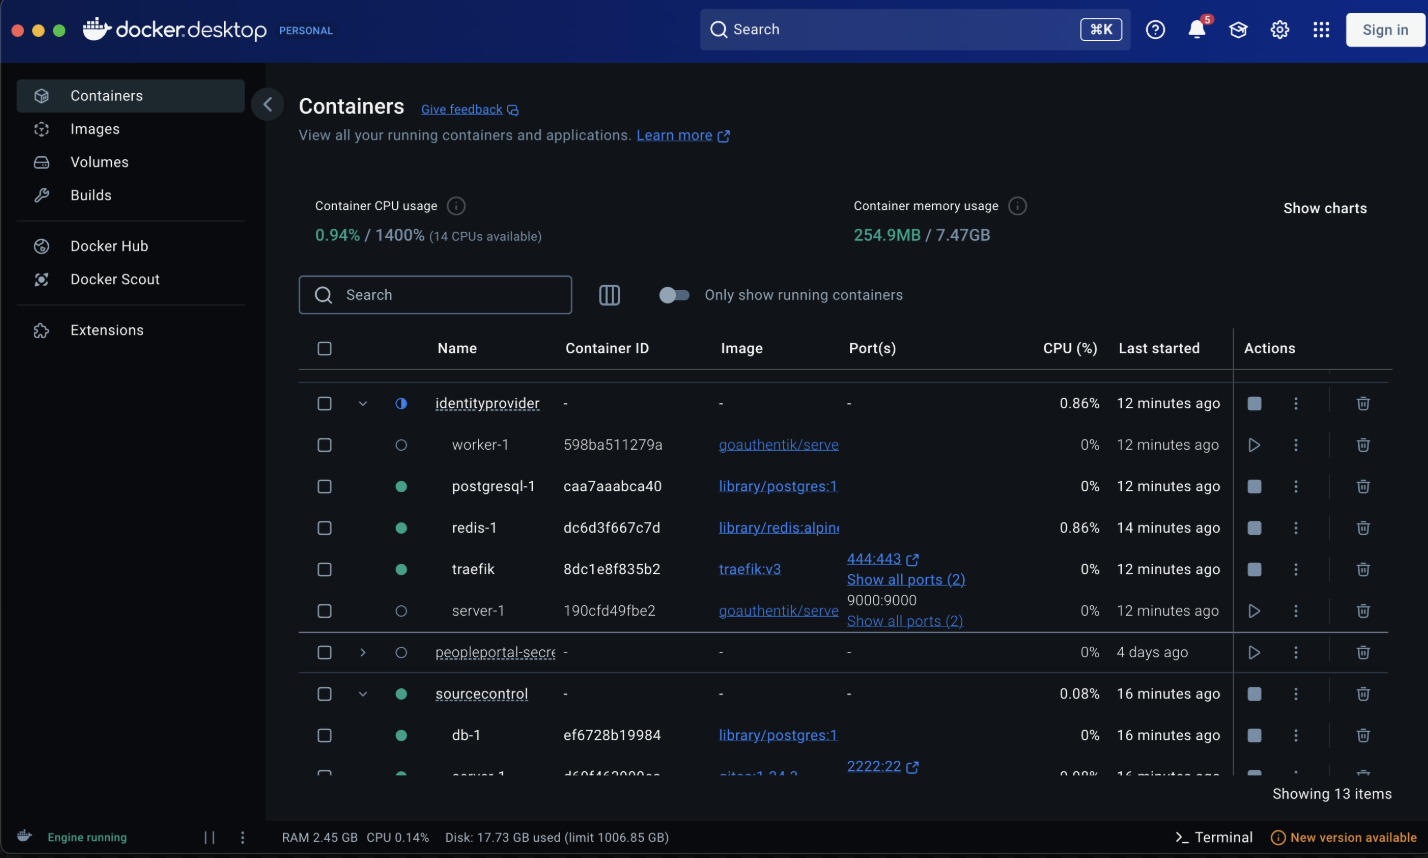Open the Volumes section in the sidebar
Image resolution: width=1428 pixels, height=858 pixels.
[x=99, y=161]
